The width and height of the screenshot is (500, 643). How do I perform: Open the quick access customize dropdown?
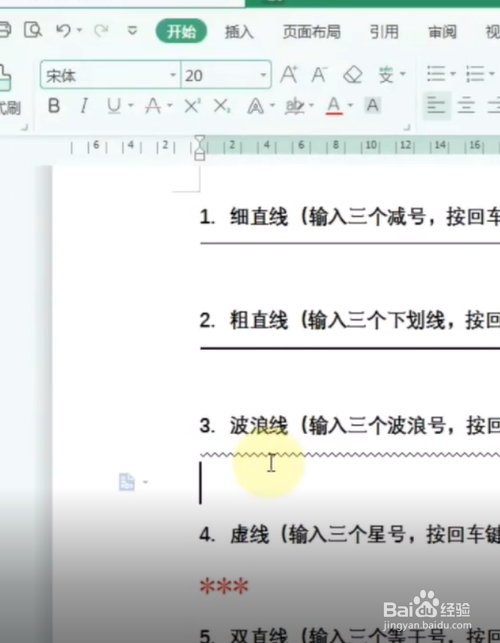click(x=132, y=30)
